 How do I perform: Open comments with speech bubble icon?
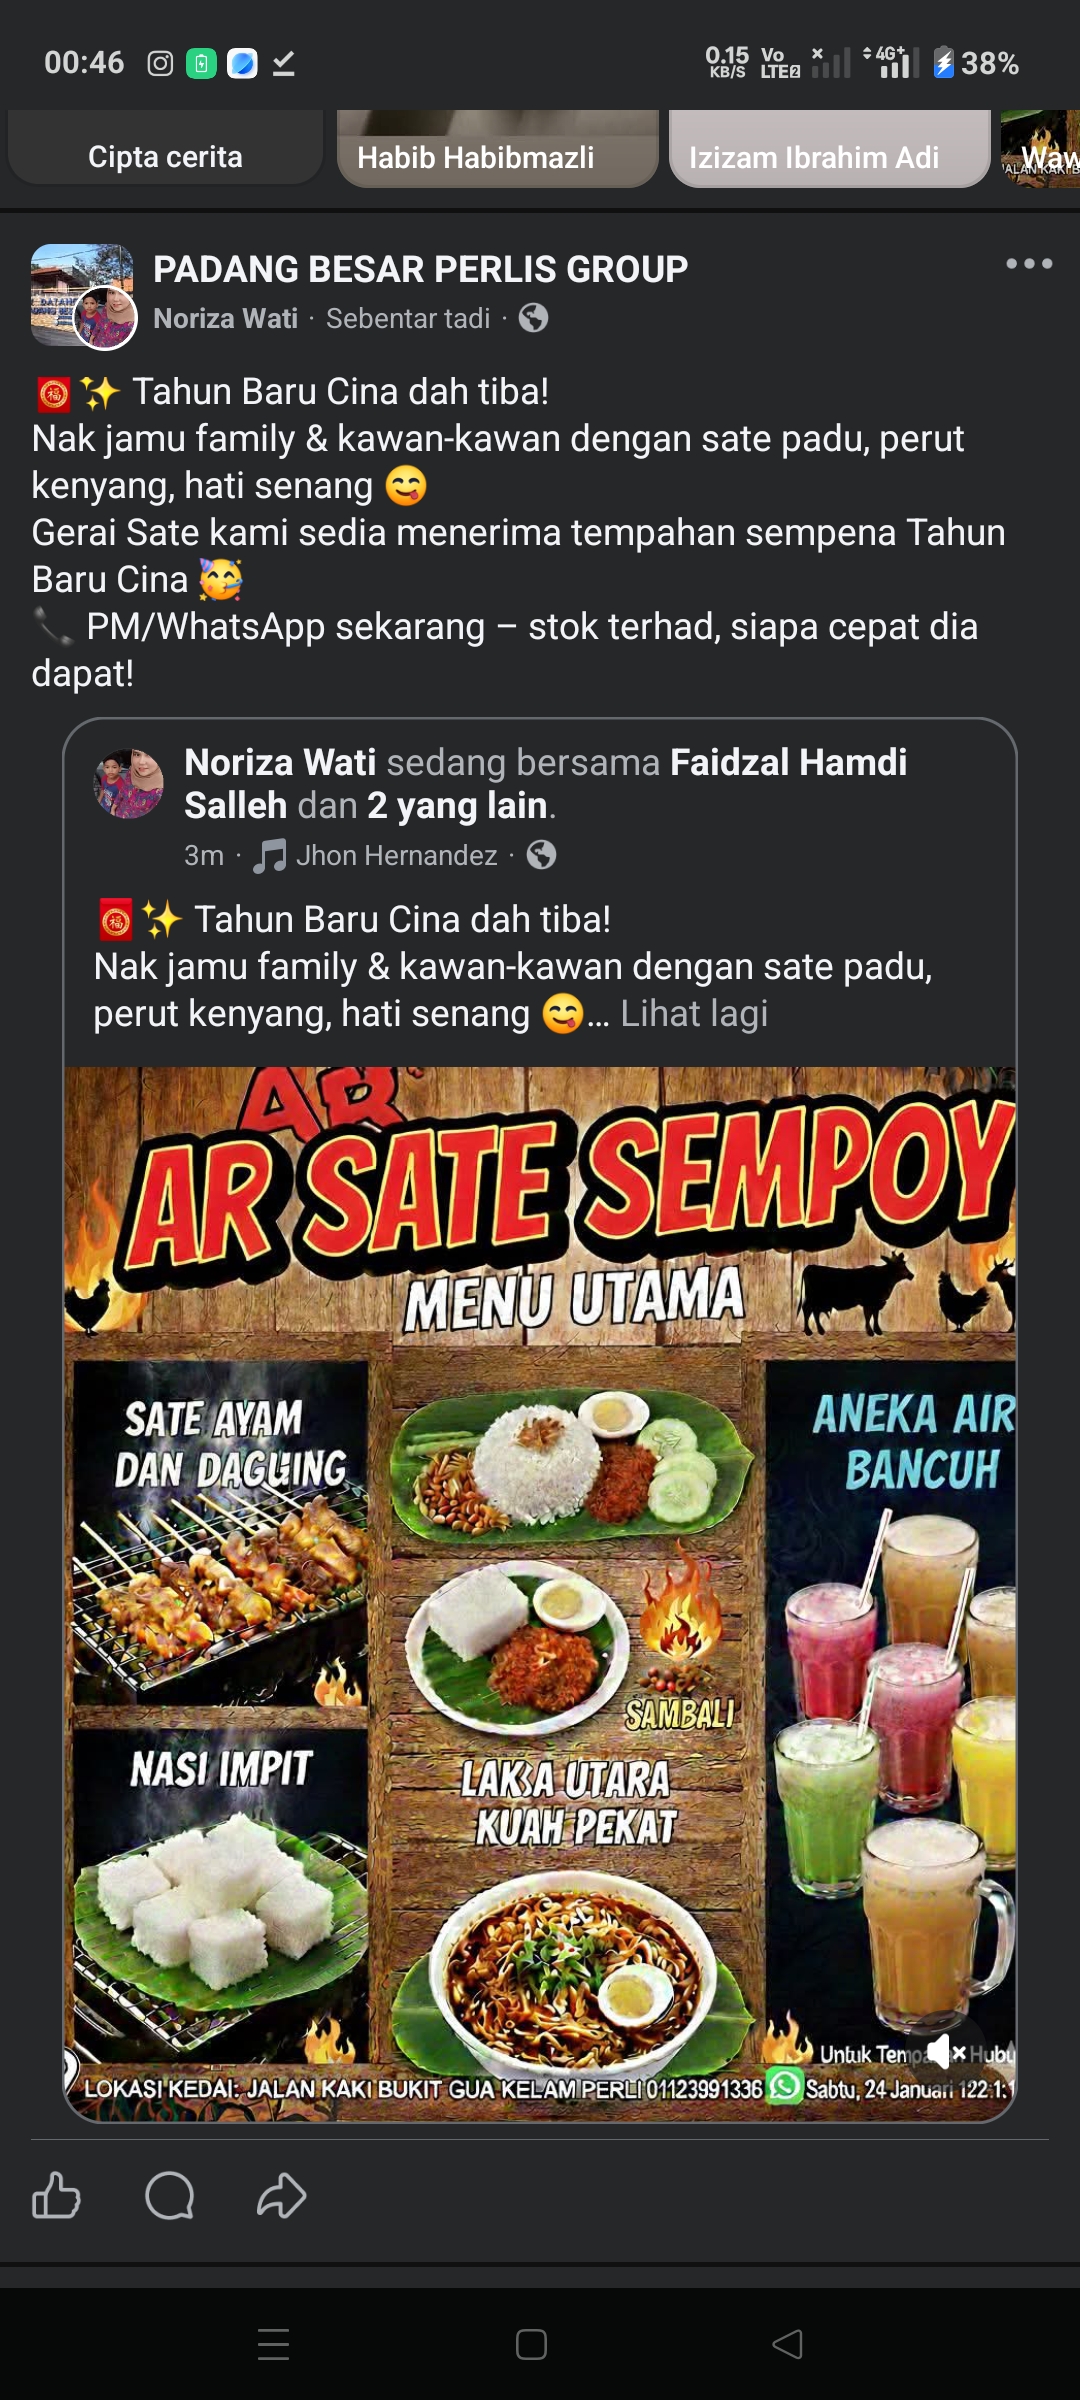[169, 2195]
